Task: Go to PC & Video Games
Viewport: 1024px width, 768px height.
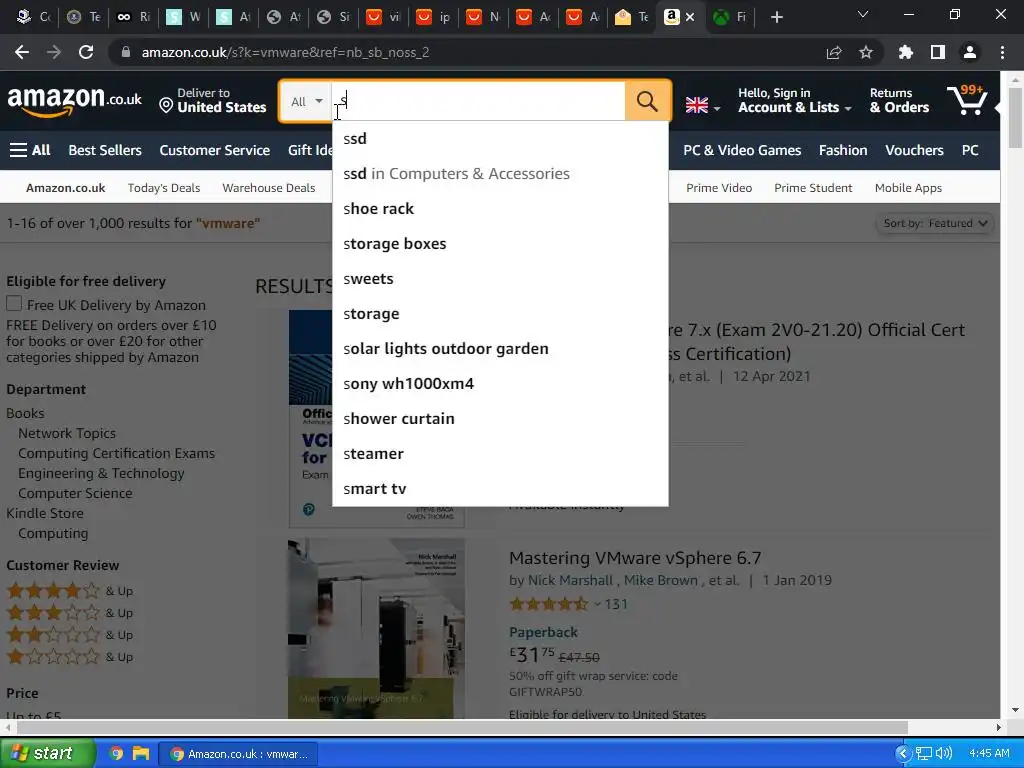Action: pyautogui.click(x=742, y=150)
